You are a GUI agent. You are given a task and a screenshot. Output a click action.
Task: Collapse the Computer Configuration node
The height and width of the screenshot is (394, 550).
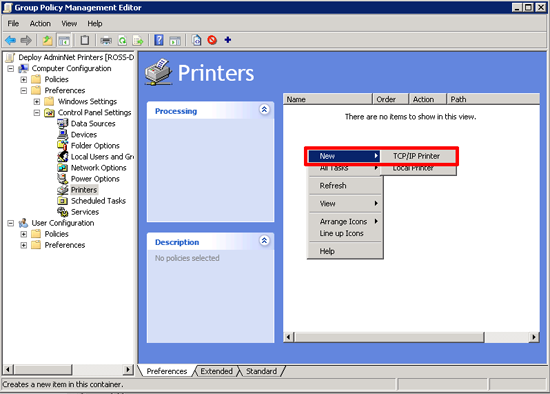(11, 68)
